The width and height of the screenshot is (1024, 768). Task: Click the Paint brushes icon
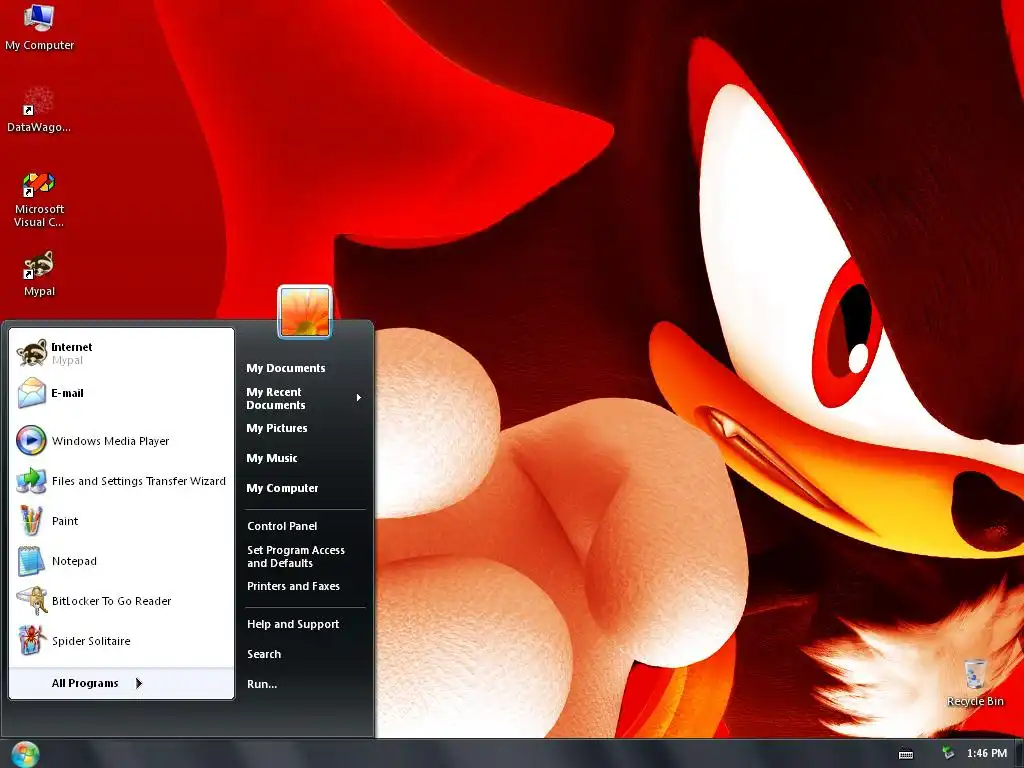pos(31,520)
